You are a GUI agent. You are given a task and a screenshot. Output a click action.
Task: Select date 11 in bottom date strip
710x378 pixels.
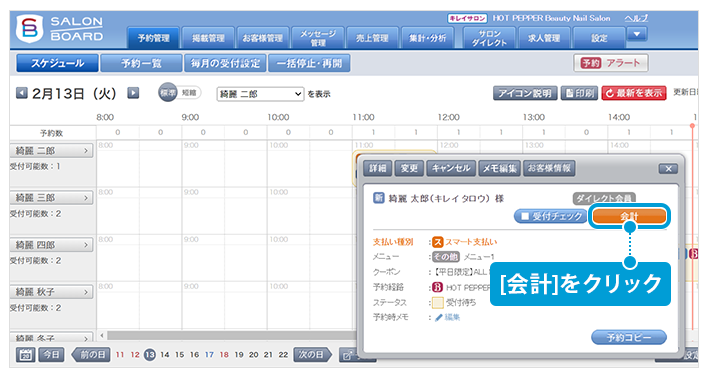(x=120, y=355)
